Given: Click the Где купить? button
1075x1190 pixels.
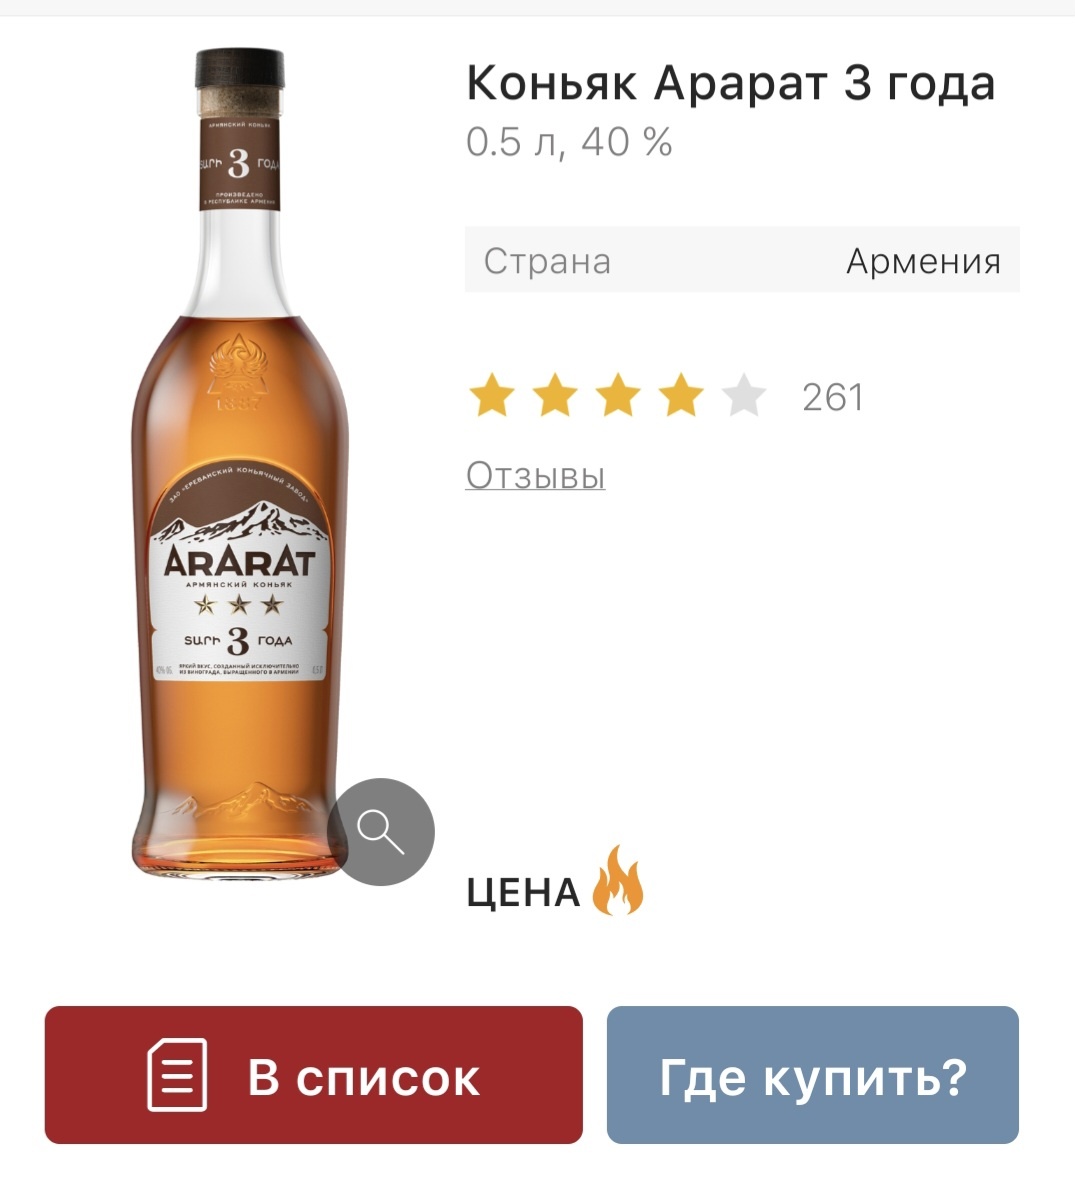Looking at the screenshot, I should pos(812,1075).
